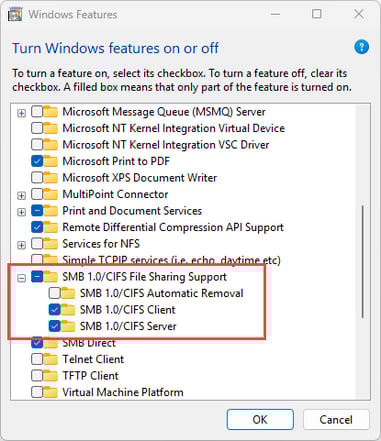Confirm changes with the OK button
Image resolution: width=381 pixels, height=441 pixels.
coord(260,419)
